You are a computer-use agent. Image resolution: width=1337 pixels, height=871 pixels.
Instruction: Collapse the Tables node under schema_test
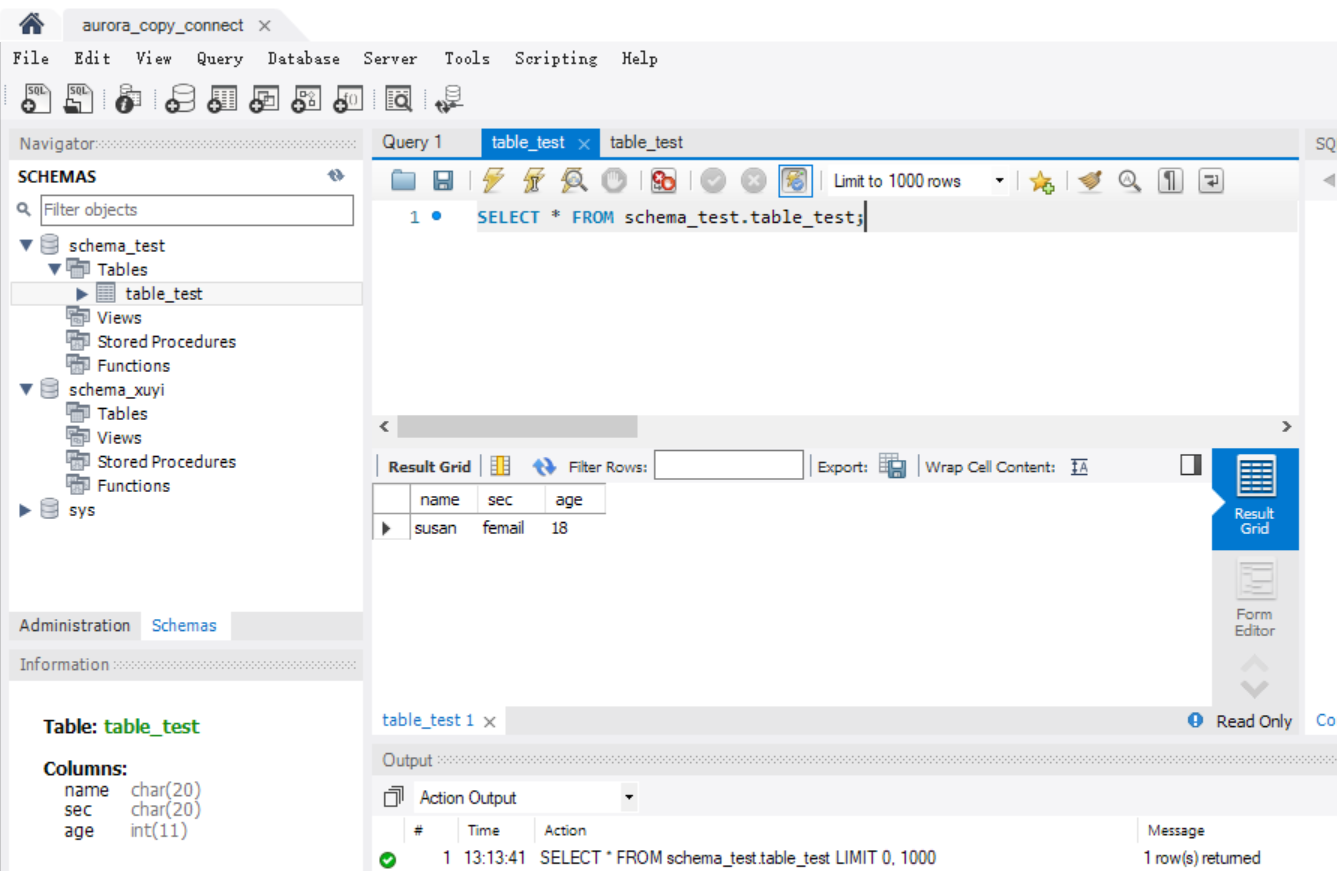[55, 270]
